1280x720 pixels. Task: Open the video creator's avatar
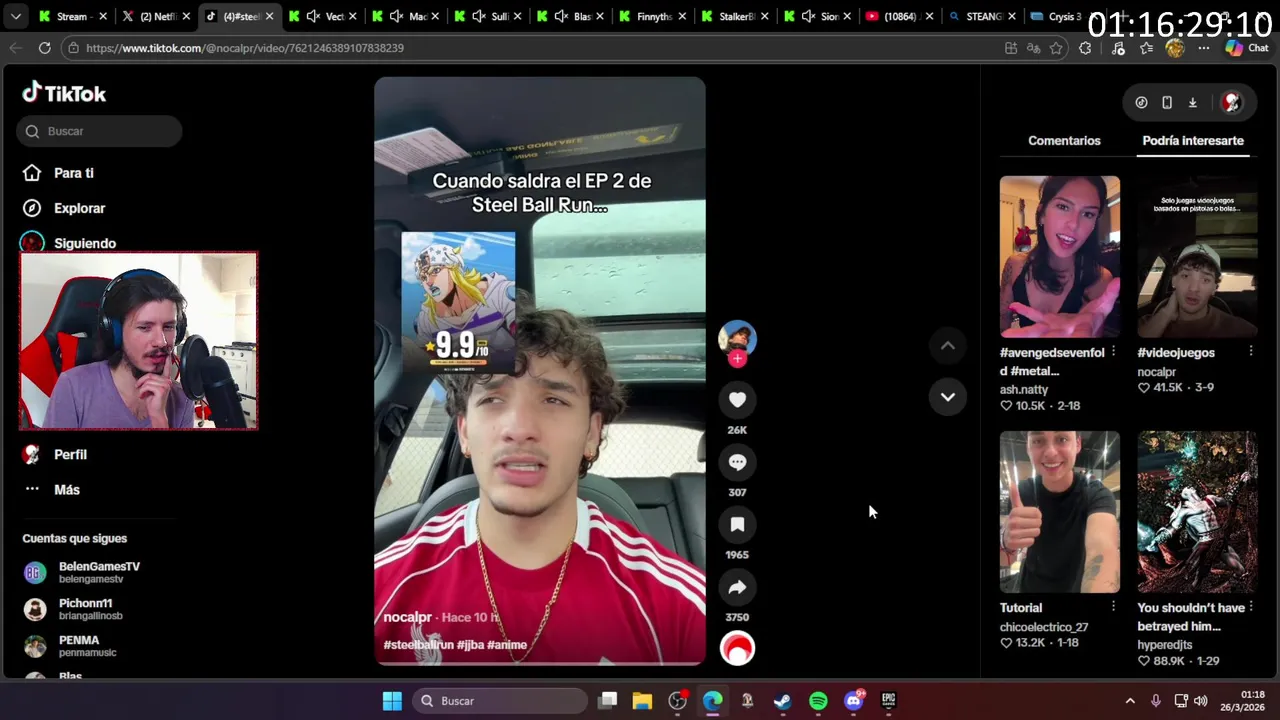coord(737,338)
